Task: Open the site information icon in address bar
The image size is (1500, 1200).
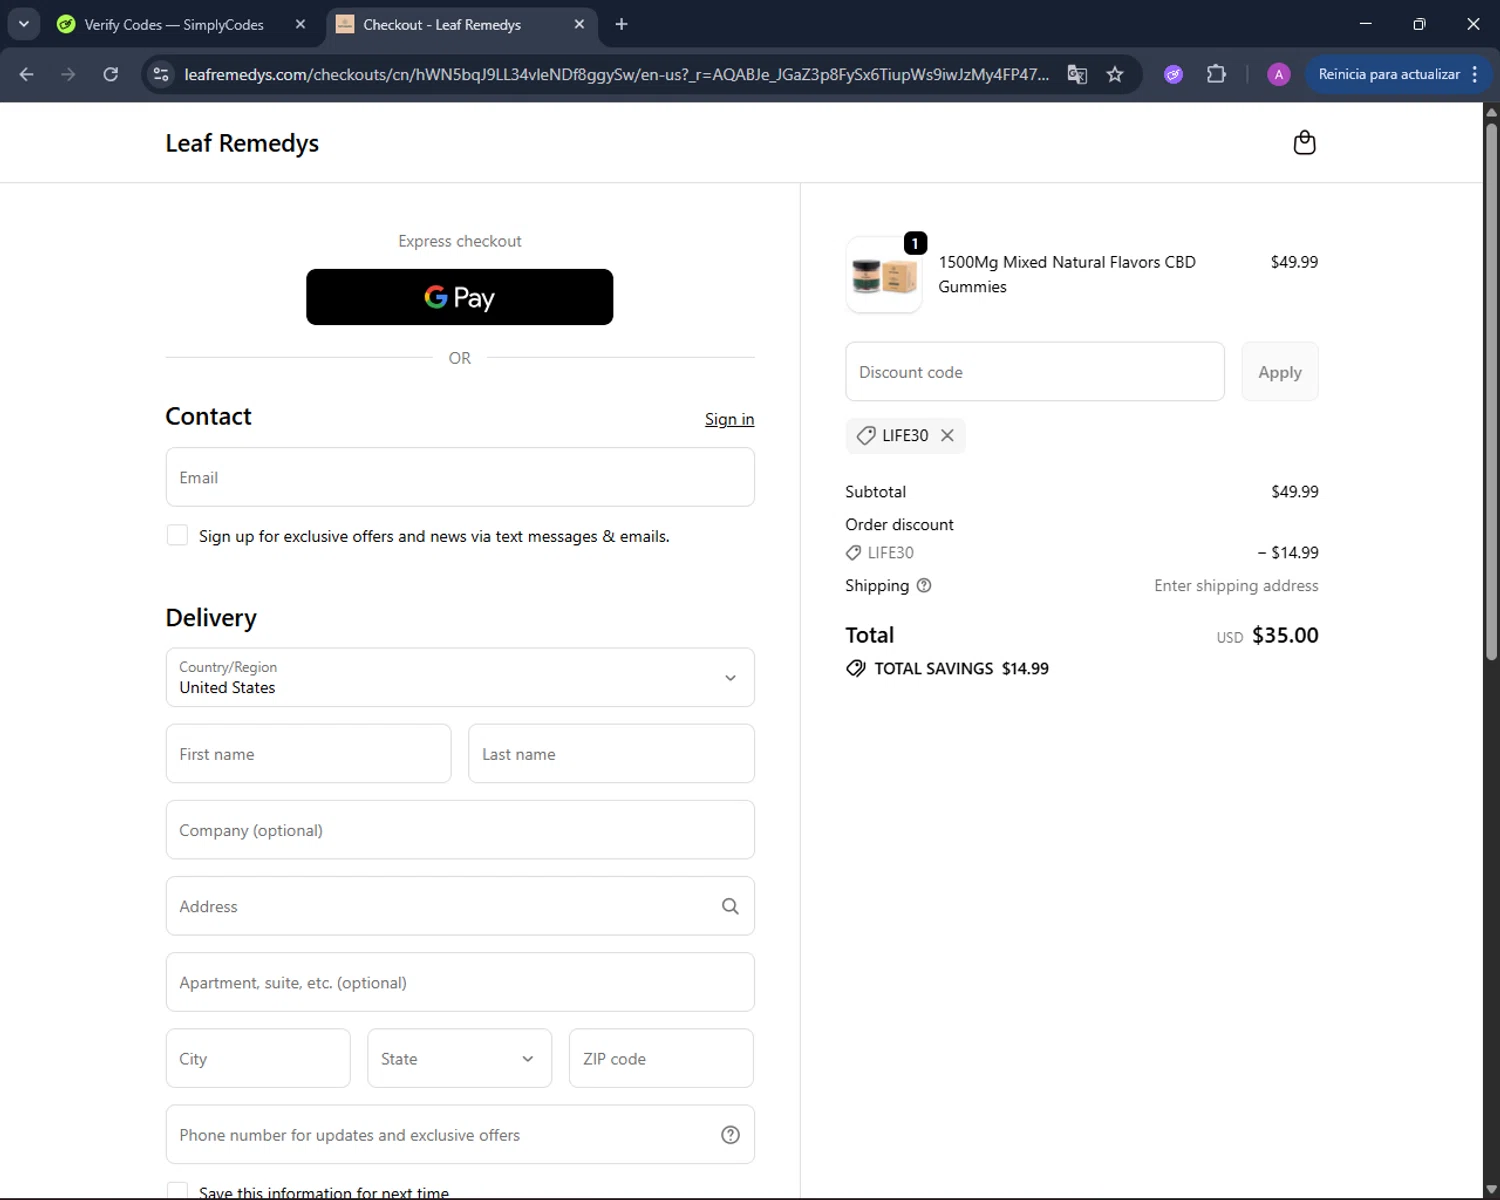Action: click(x=161, y=74)
